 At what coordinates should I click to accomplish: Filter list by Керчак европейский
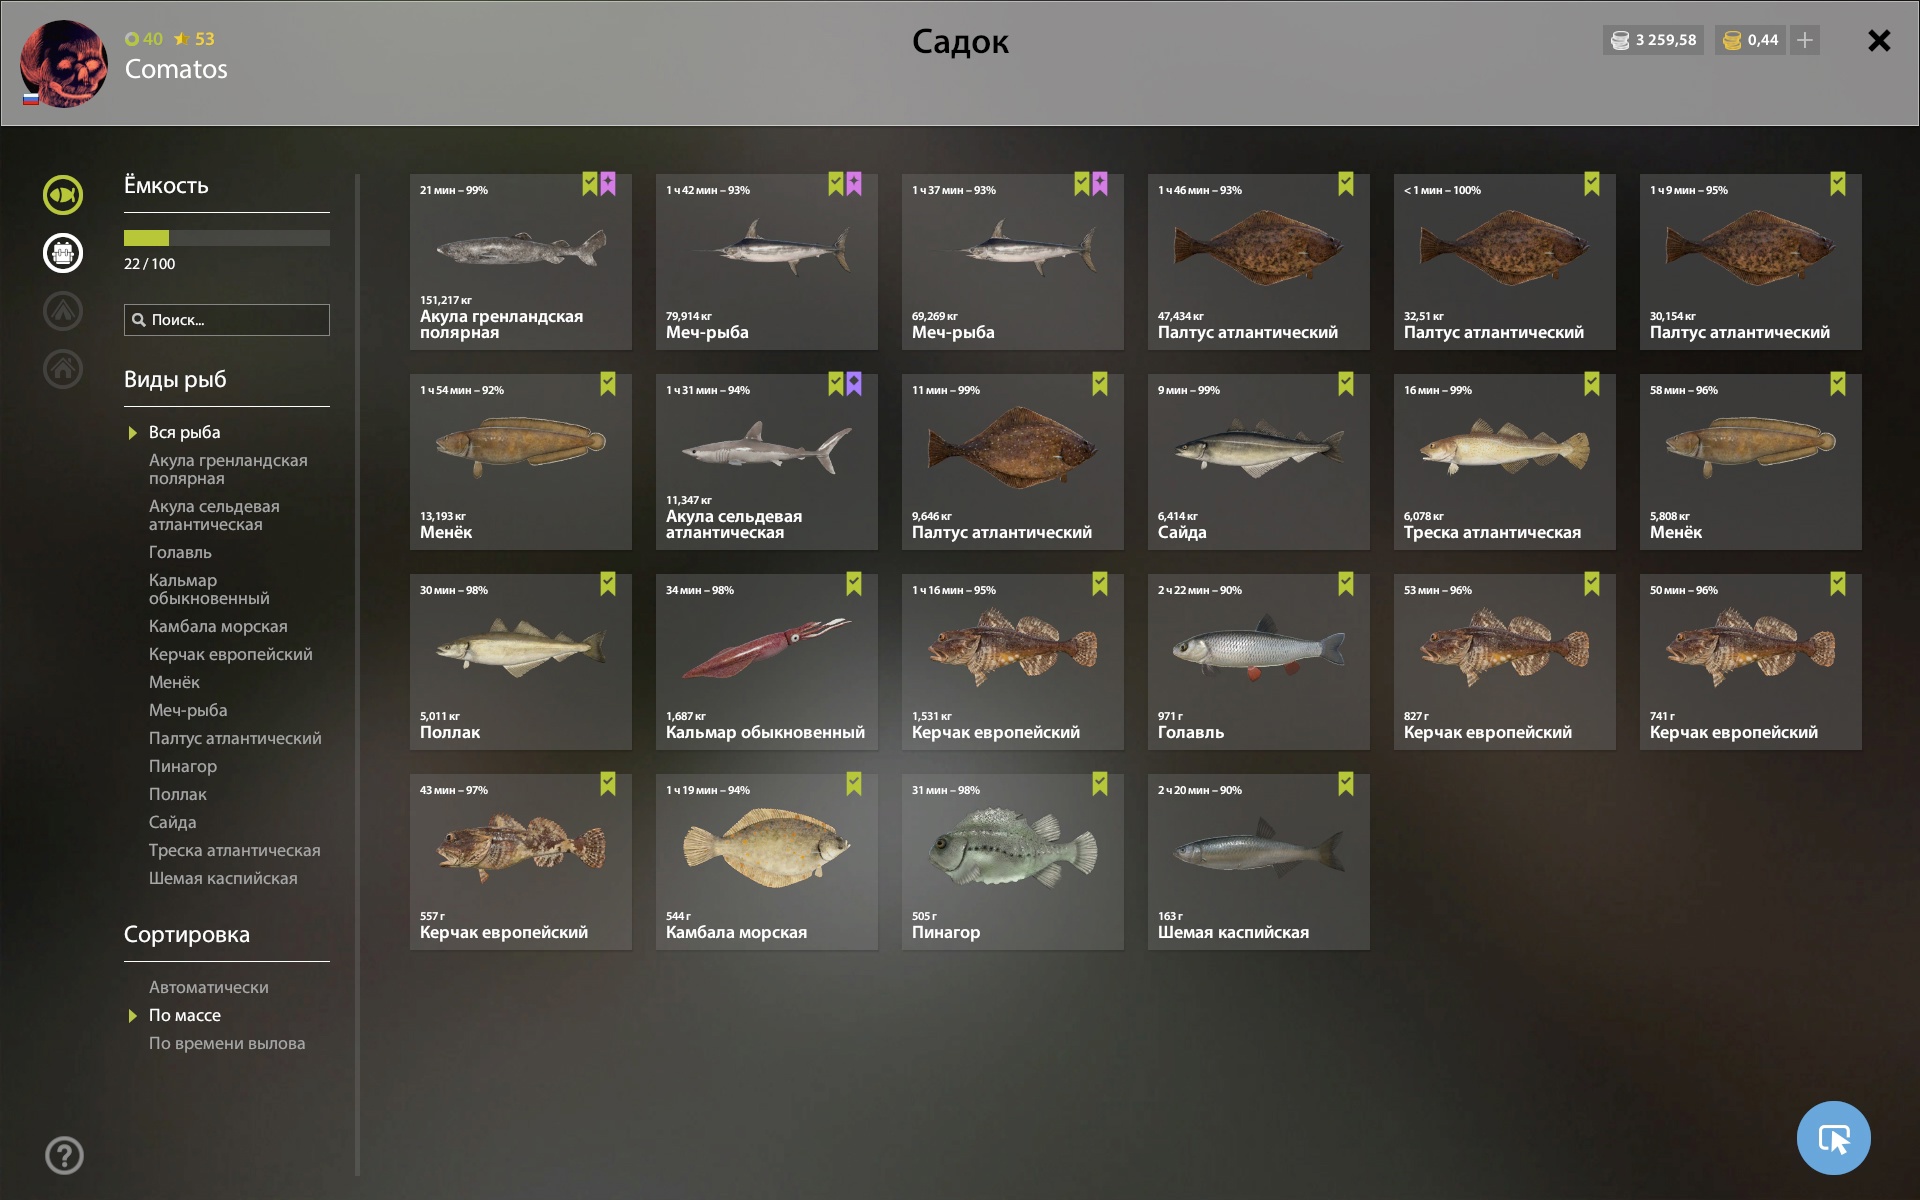tap(230, 654)
